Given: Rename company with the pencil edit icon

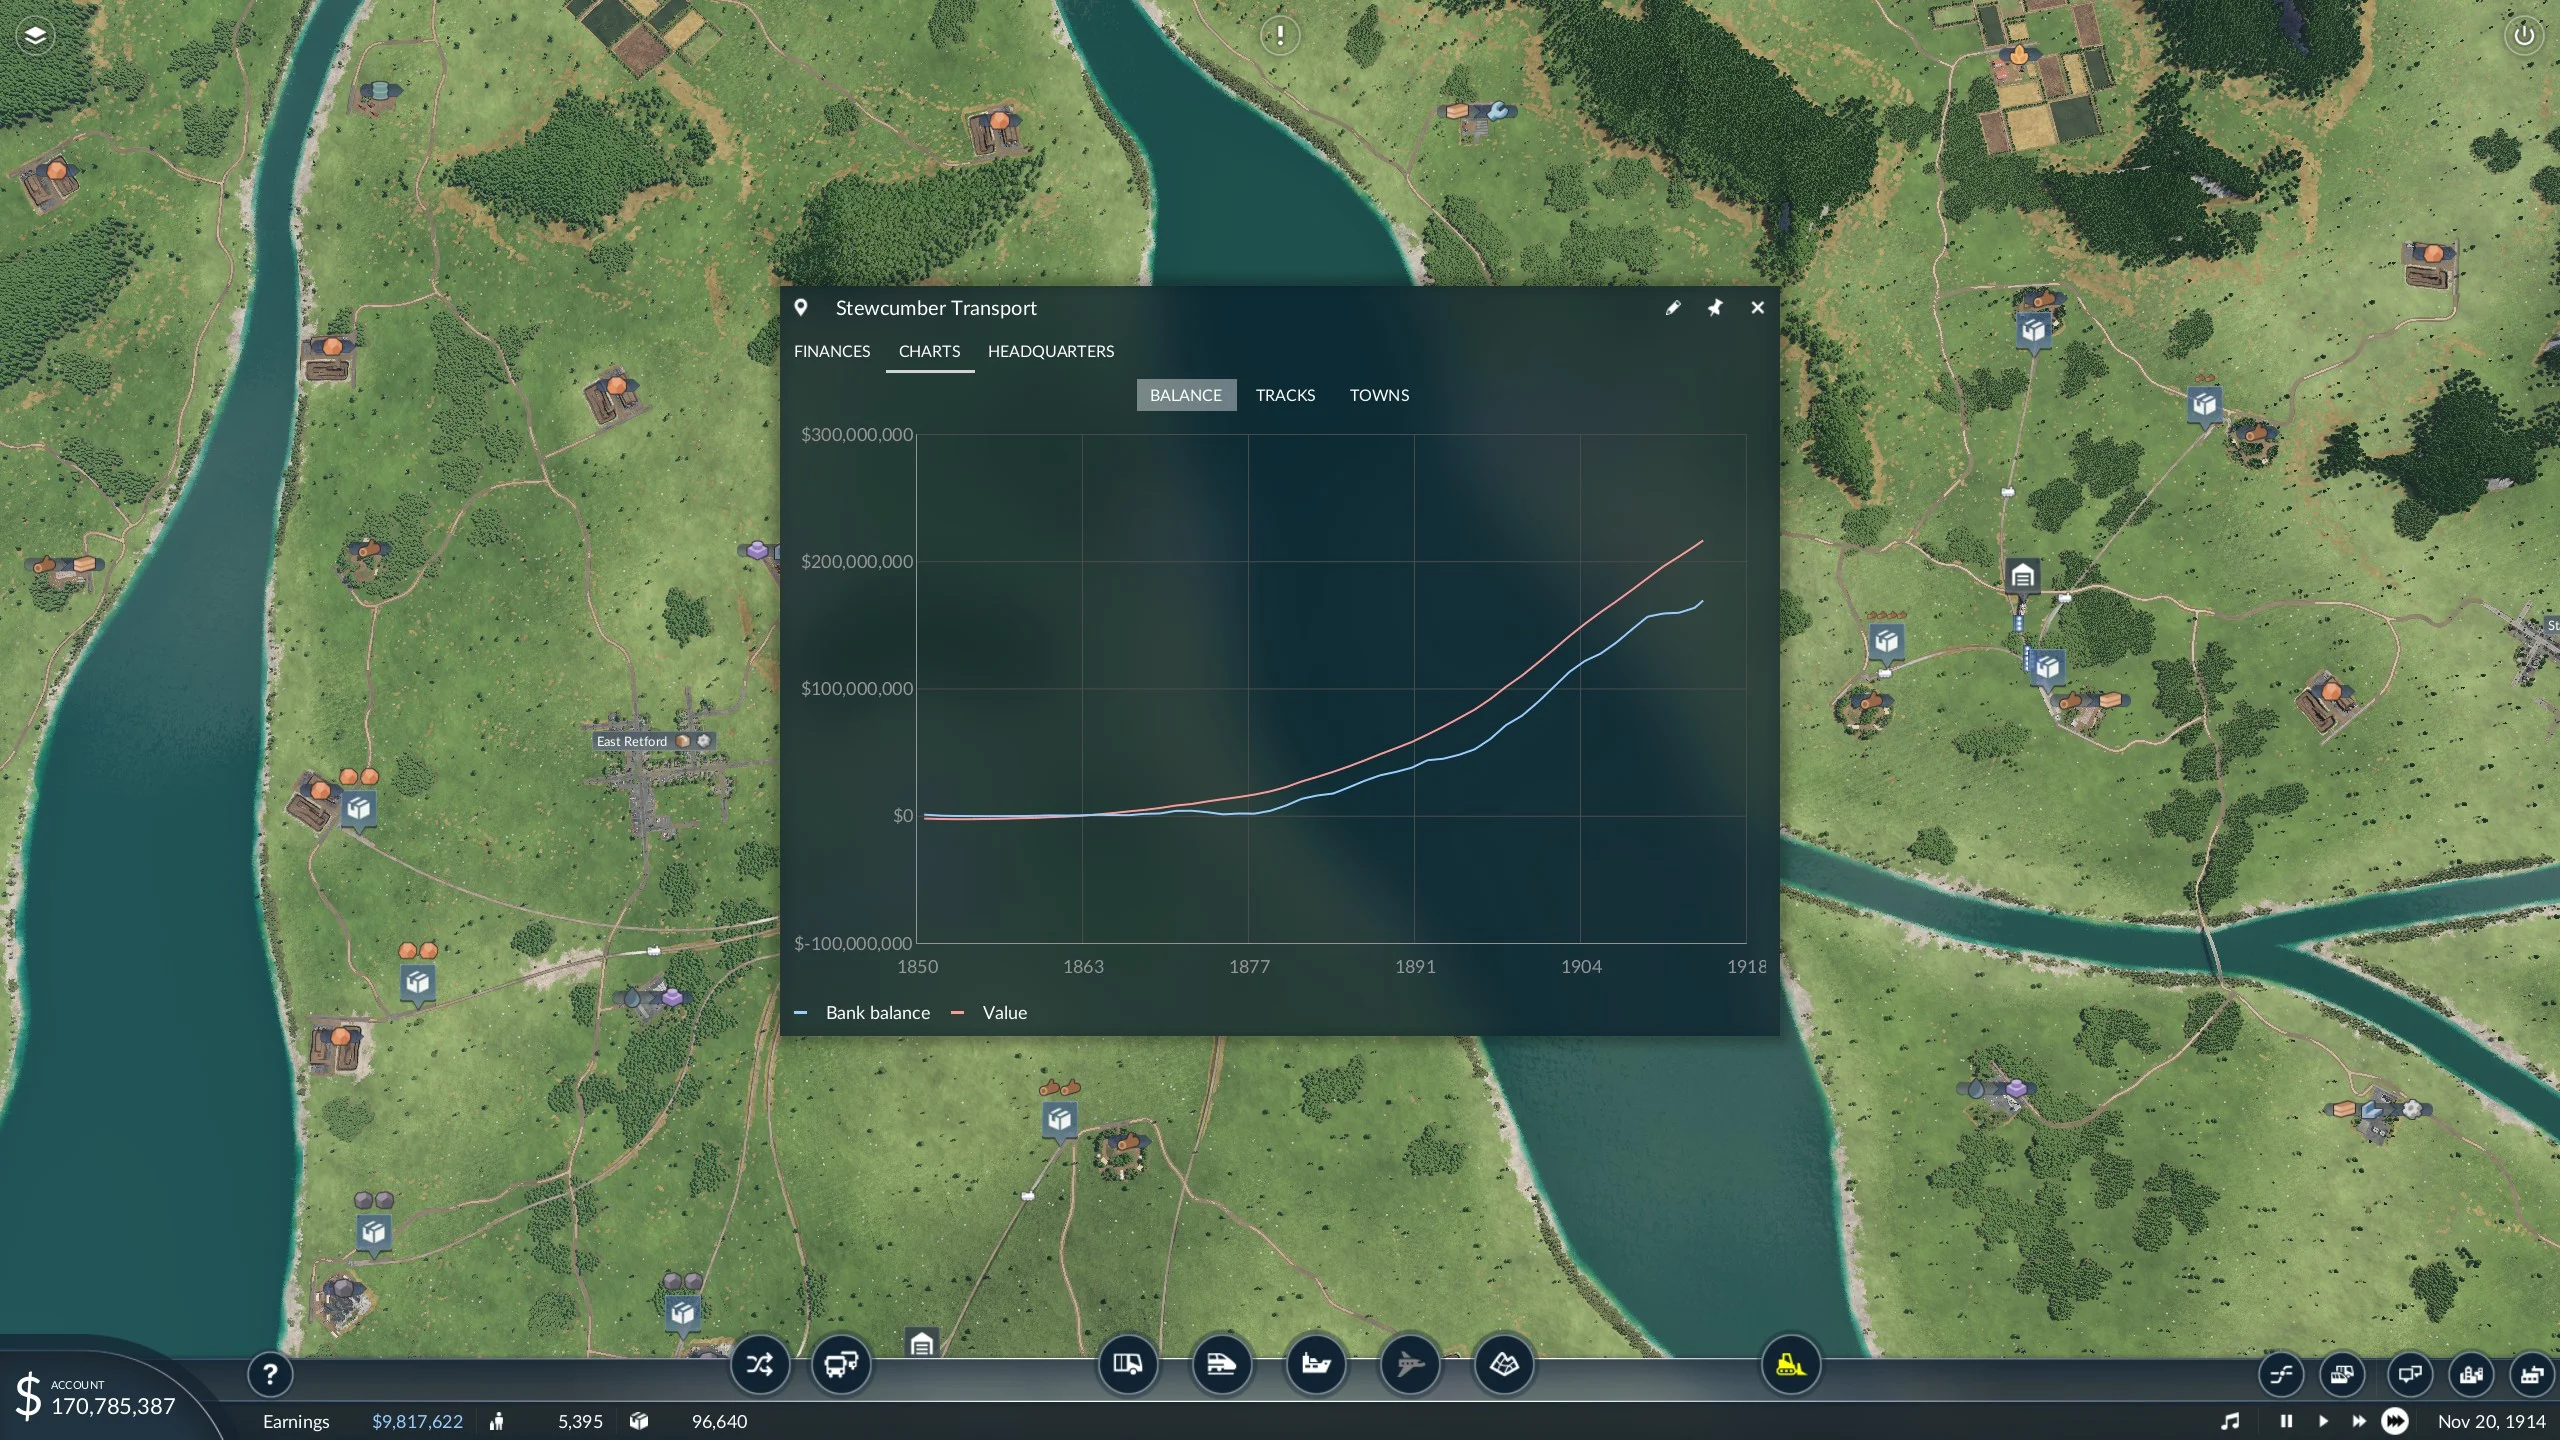Looking at the screenshot, I should click(x=1673, y=308).
